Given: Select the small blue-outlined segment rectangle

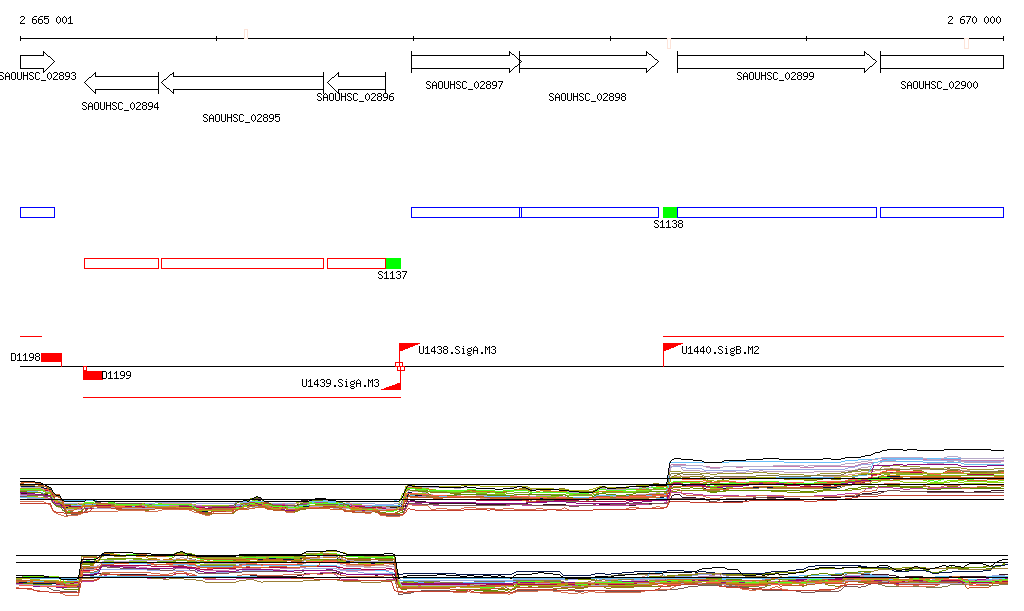Looking at the screenshot, I should pyautogui.click(x=37, y=212).
